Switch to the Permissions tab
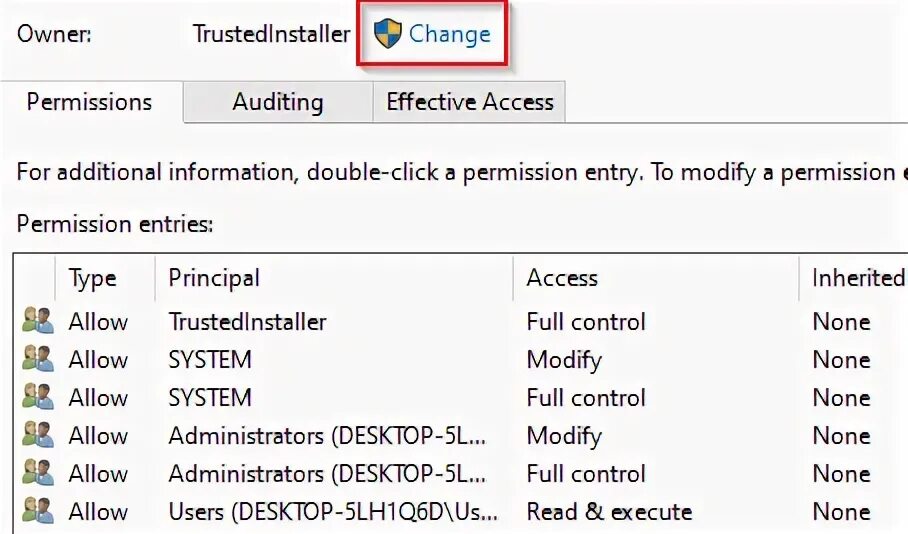 [x=91, y=103]
